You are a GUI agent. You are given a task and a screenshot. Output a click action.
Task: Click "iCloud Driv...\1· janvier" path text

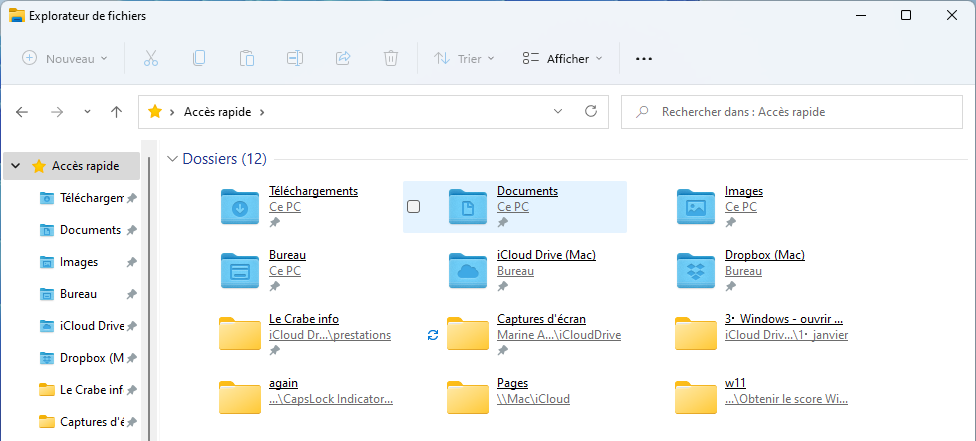[787, 335]
